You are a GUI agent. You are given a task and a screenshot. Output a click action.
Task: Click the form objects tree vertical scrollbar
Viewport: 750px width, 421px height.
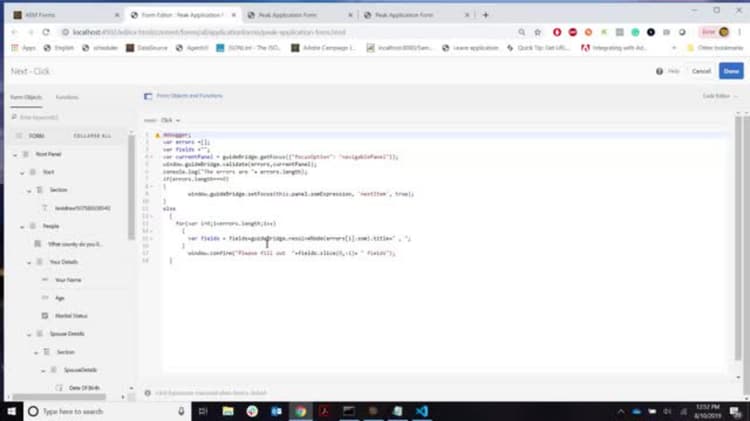(x=131, y=189)
